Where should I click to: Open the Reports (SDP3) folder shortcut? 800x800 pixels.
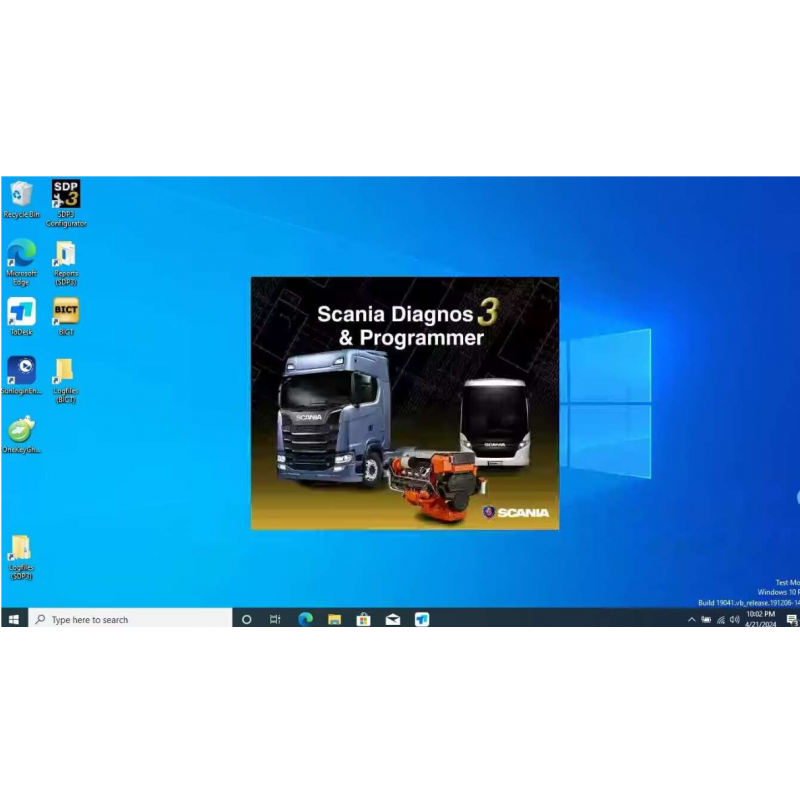point(65,254)
